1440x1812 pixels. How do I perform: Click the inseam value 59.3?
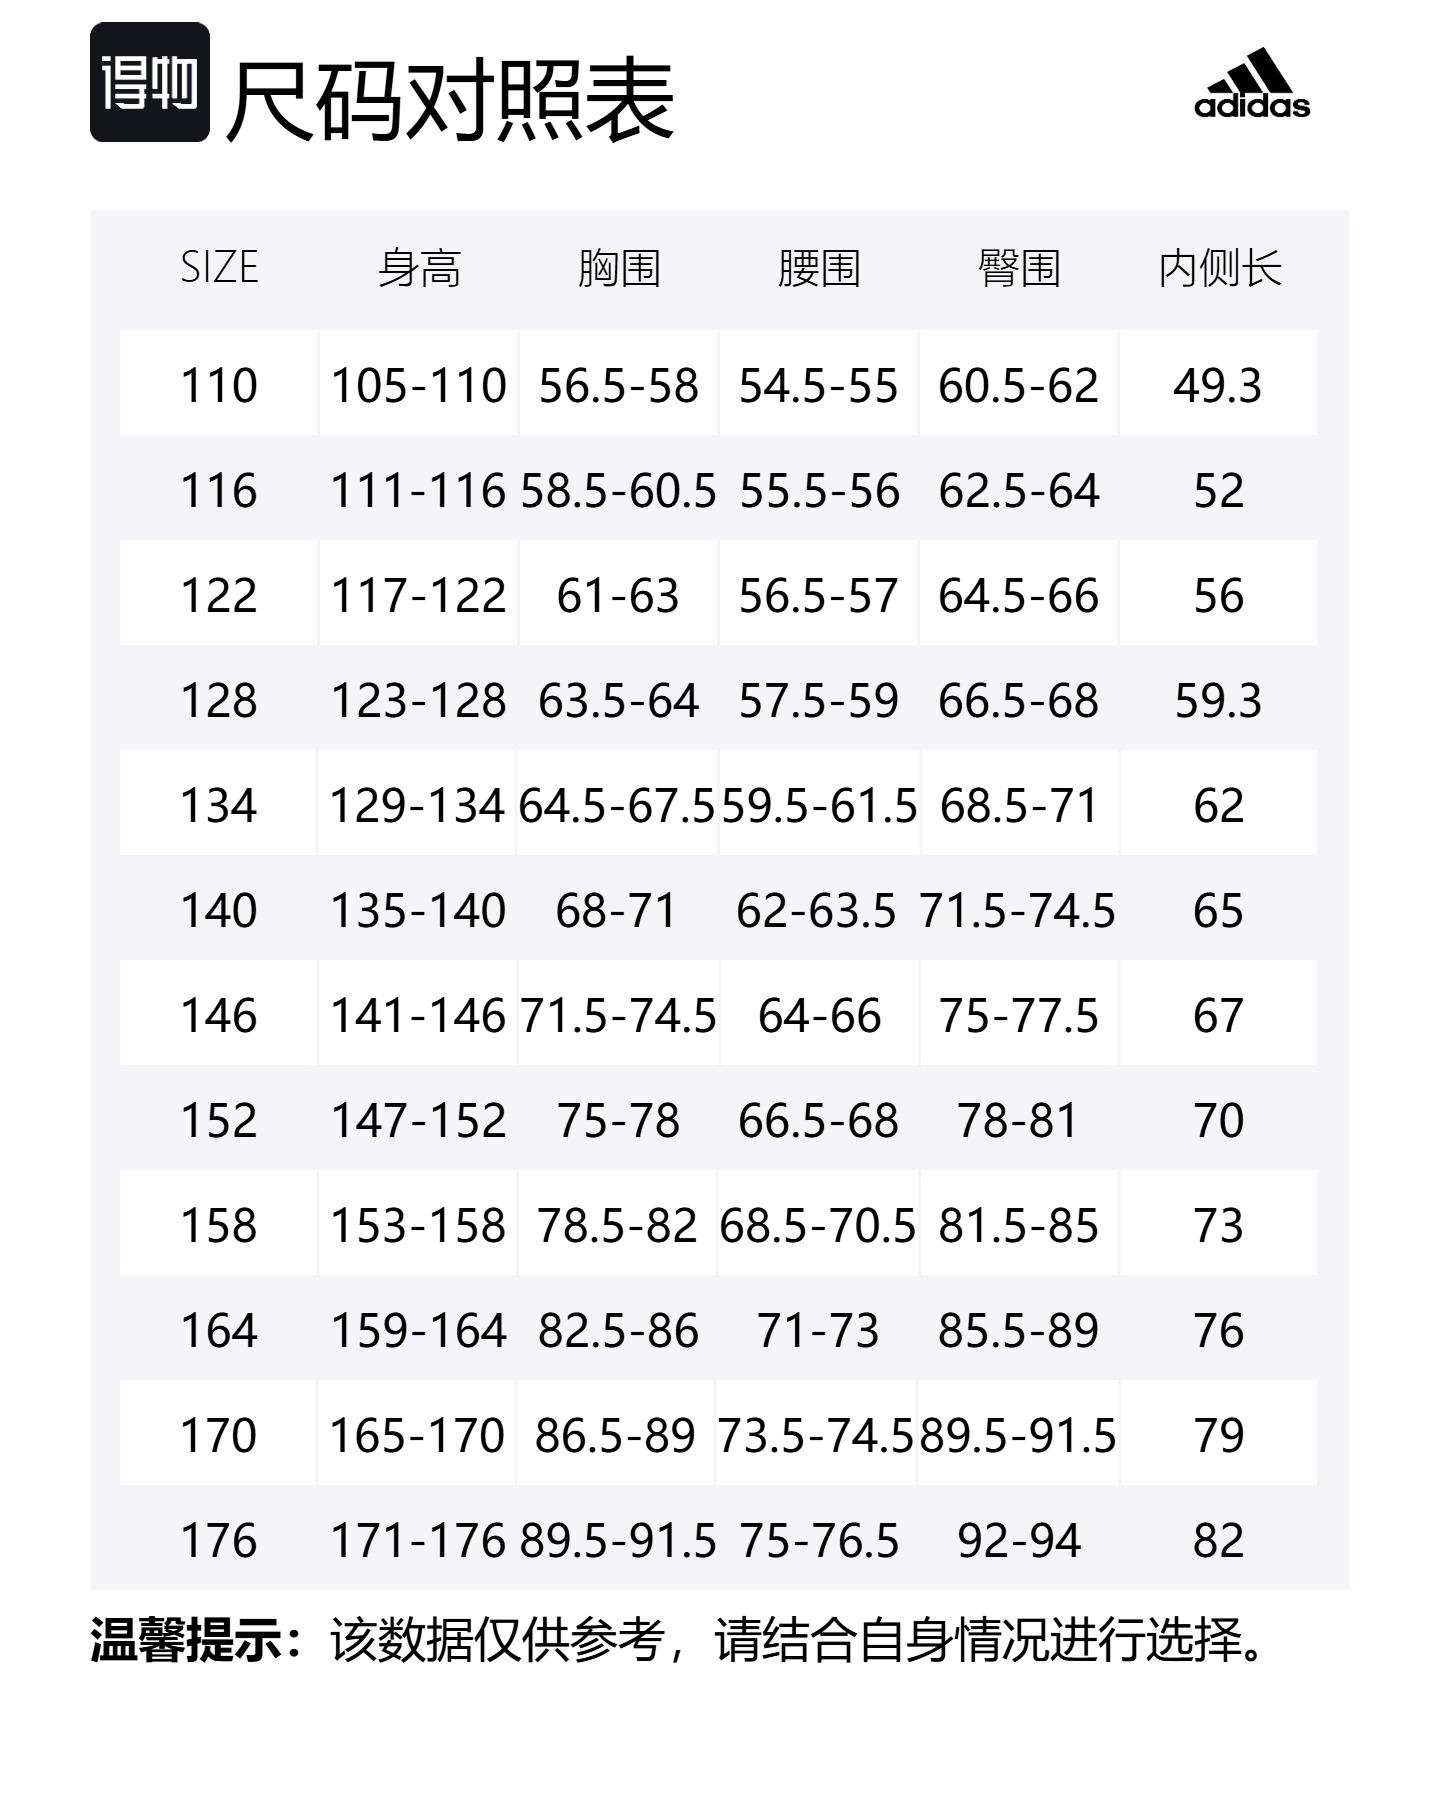pos(1218,701)
